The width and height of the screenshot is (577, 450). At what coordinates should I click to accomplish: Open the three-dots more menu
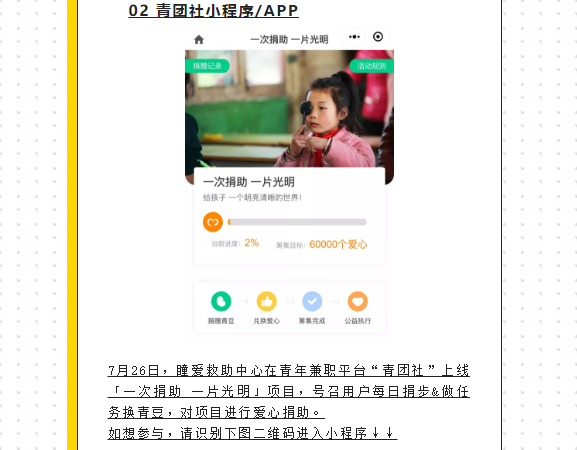354,37
